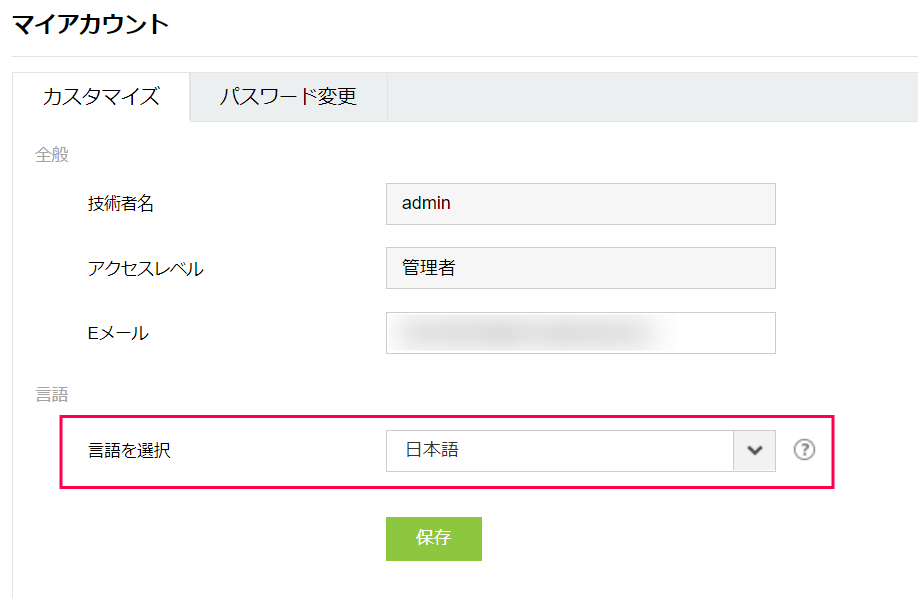Select the カスタマイズ tab
918x598 pixels.
(101, 97)
